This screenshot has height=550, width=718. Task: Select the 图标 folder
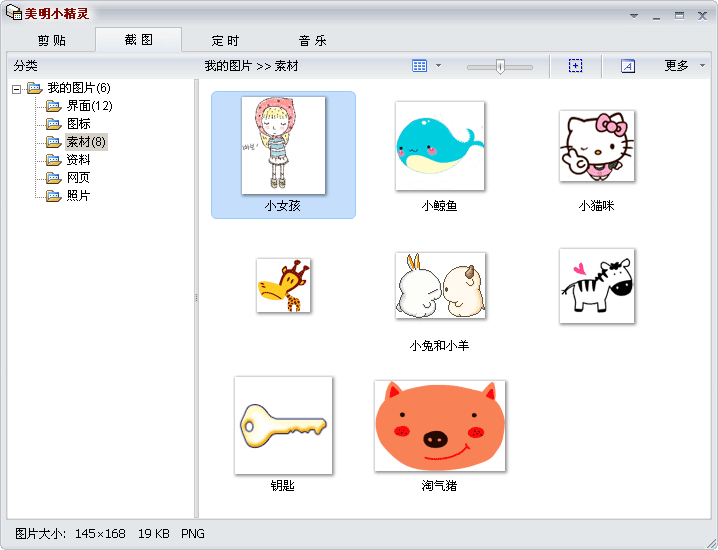[x=78, y=124]
